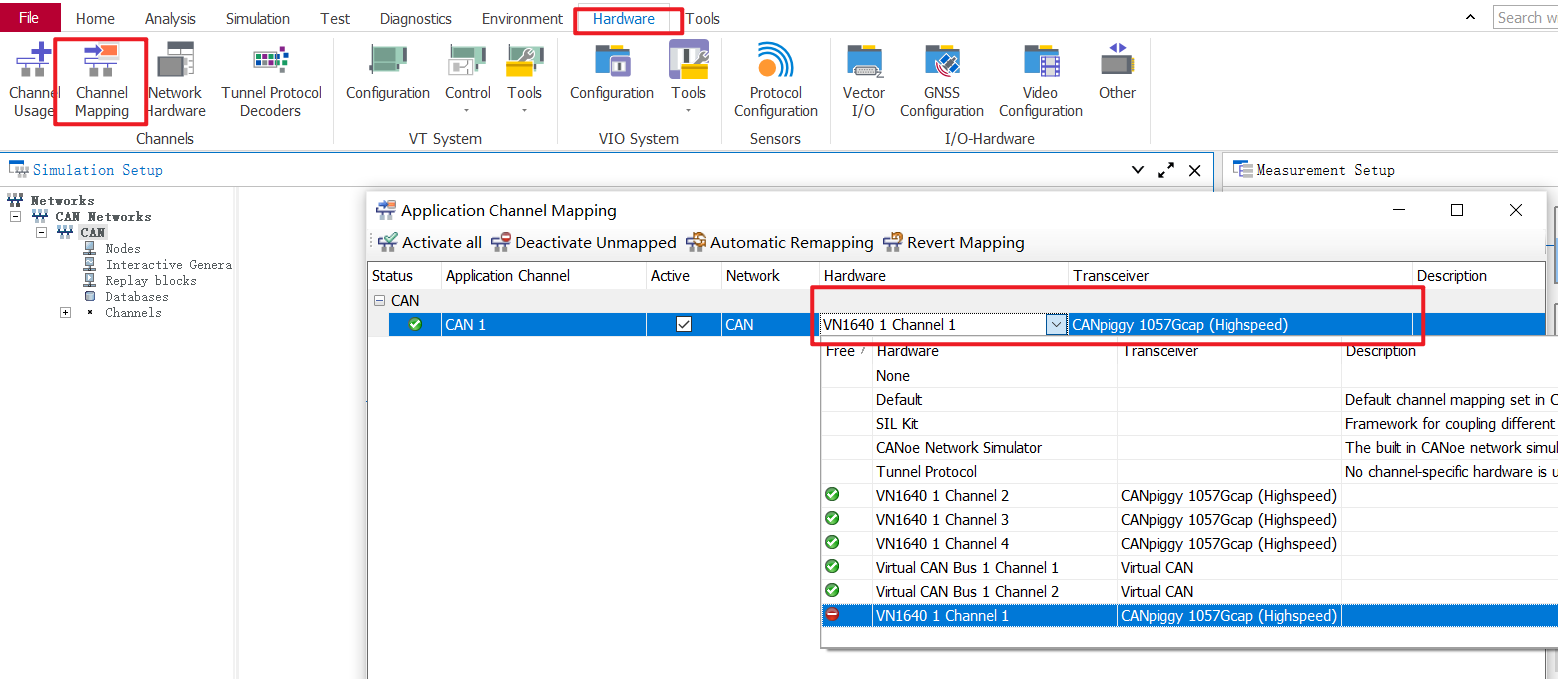Switch to the Environment tab
Screen dimensions: 1558x679
pyautogui.click(x=522, y=18)
